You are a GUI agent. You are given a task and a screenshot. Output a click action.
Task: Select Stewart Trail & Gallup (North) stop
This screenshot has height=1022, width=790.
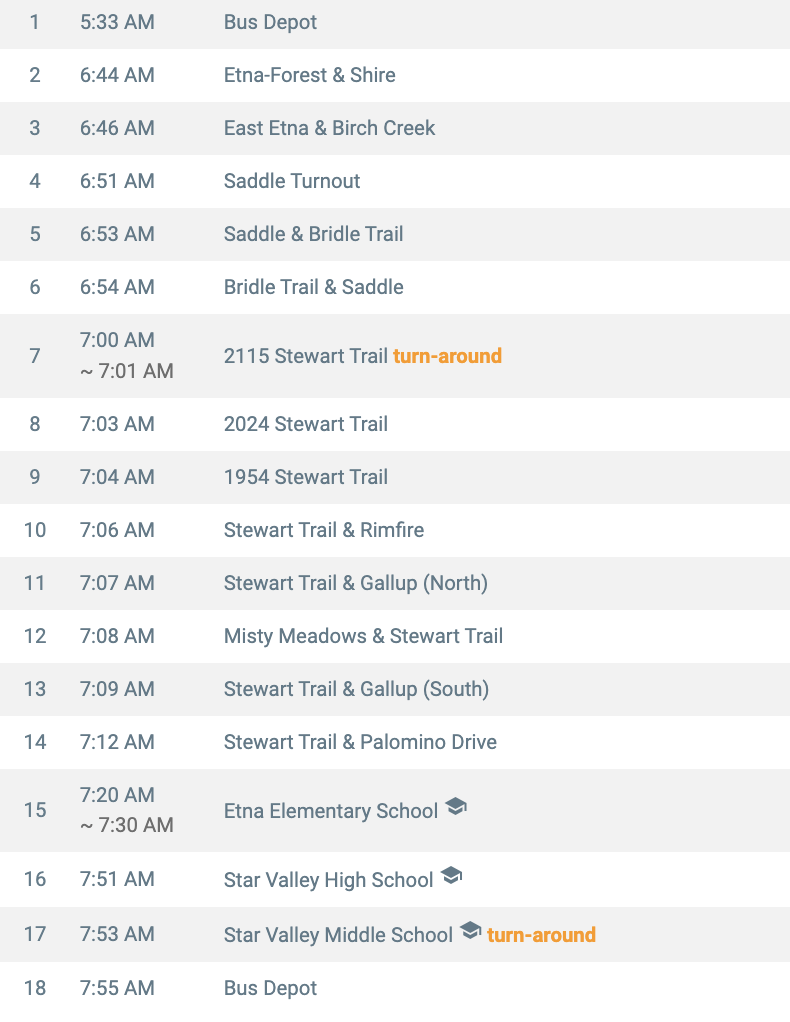355,583
